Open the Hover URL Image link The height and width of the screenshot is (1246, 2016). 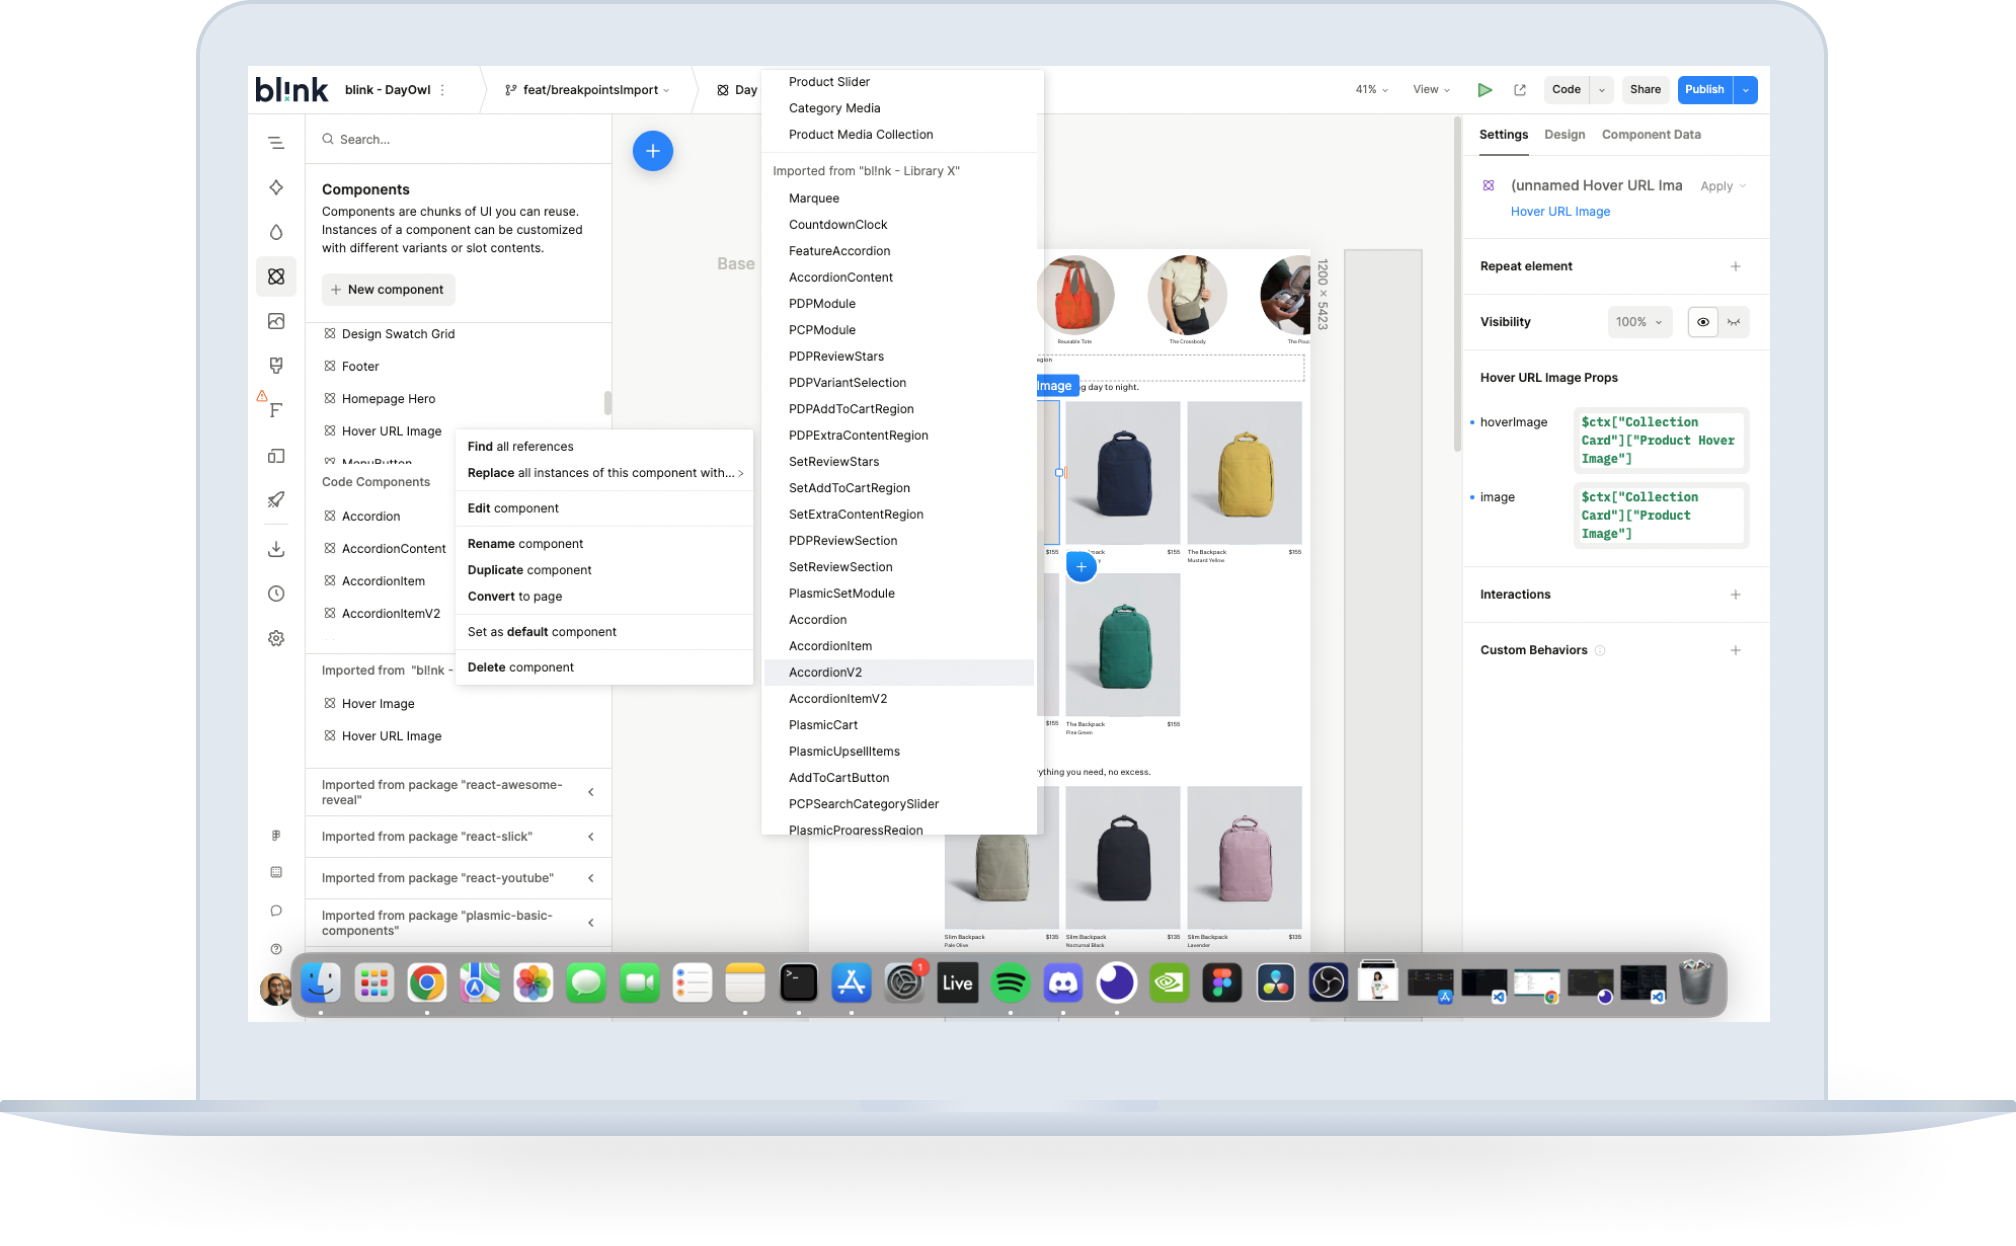[1560, 212]
